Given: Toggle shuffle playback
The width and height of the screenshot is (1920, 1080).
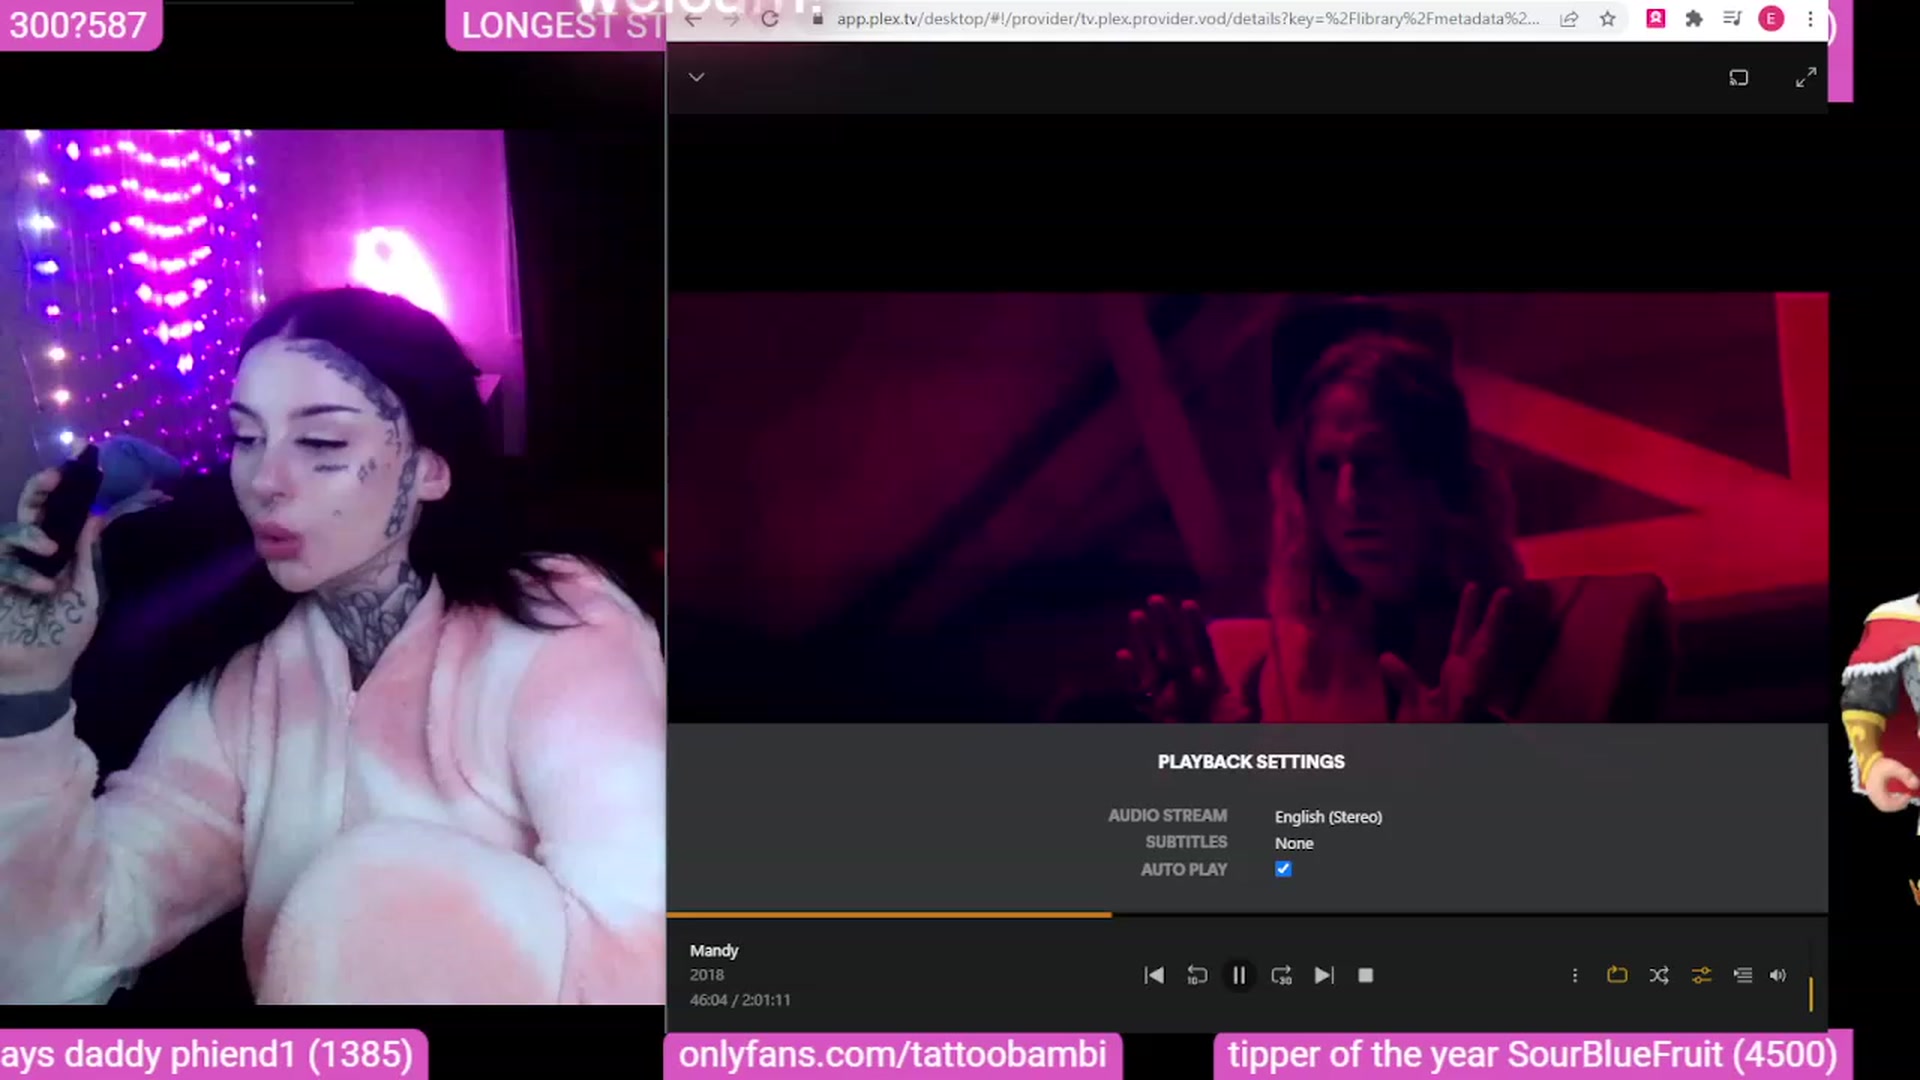Looking at the screenshot, I should [1659, 975].
